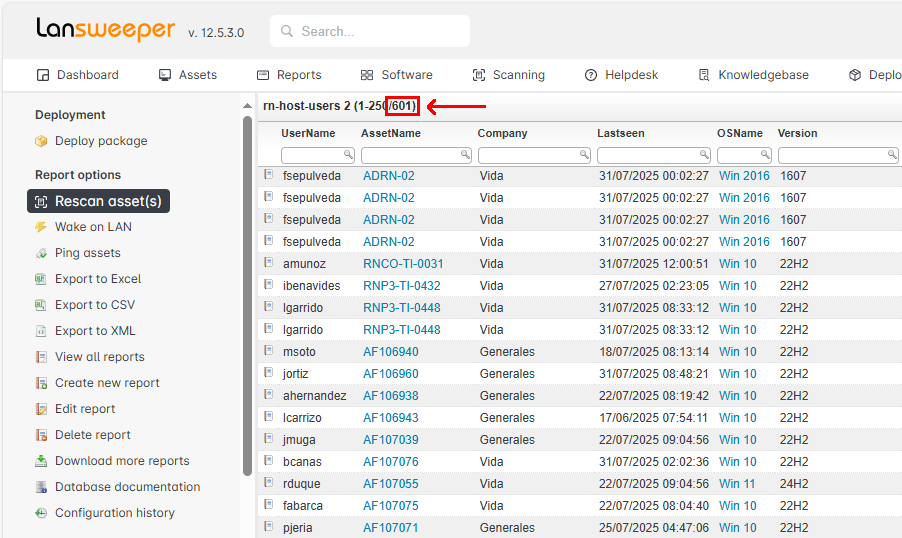Click the row icon beside user amunoz
The height and width of the screenshot is (538, 902).
[269, 263]
